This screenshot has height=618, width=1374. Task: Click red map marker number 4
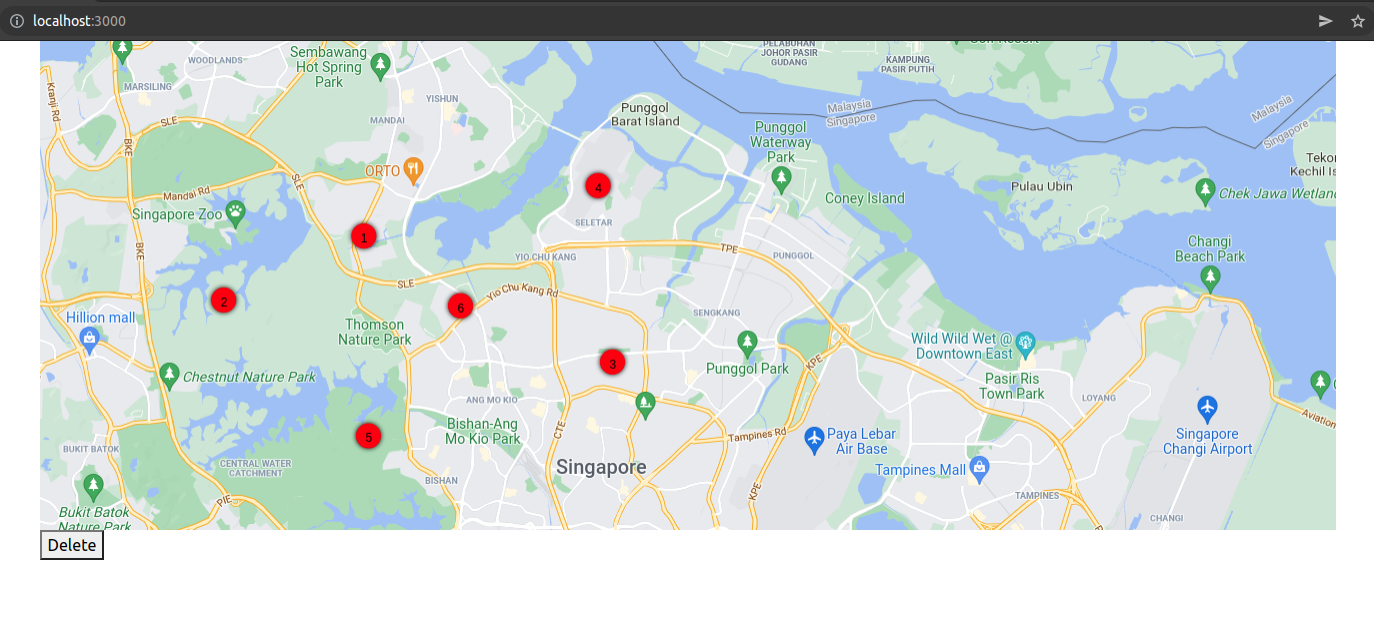click(598, 185)
